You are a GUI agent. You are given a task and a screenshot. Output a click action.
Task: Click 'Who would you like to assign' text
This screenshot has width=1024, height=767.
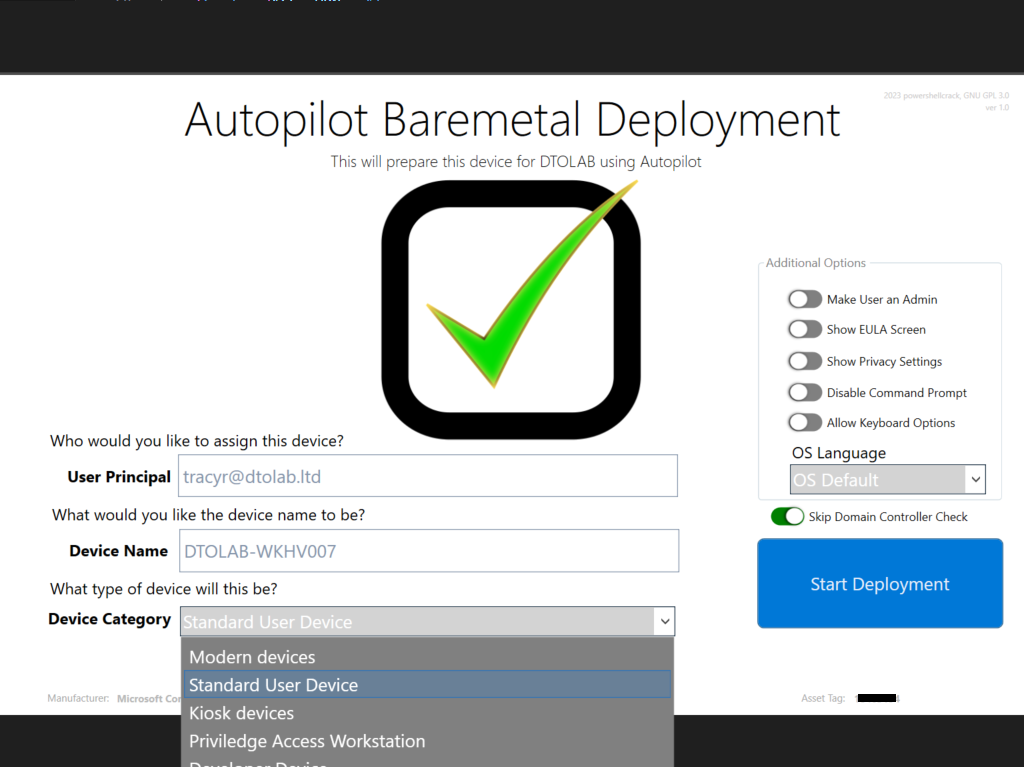pyautogui.click(x=197, y=441)
